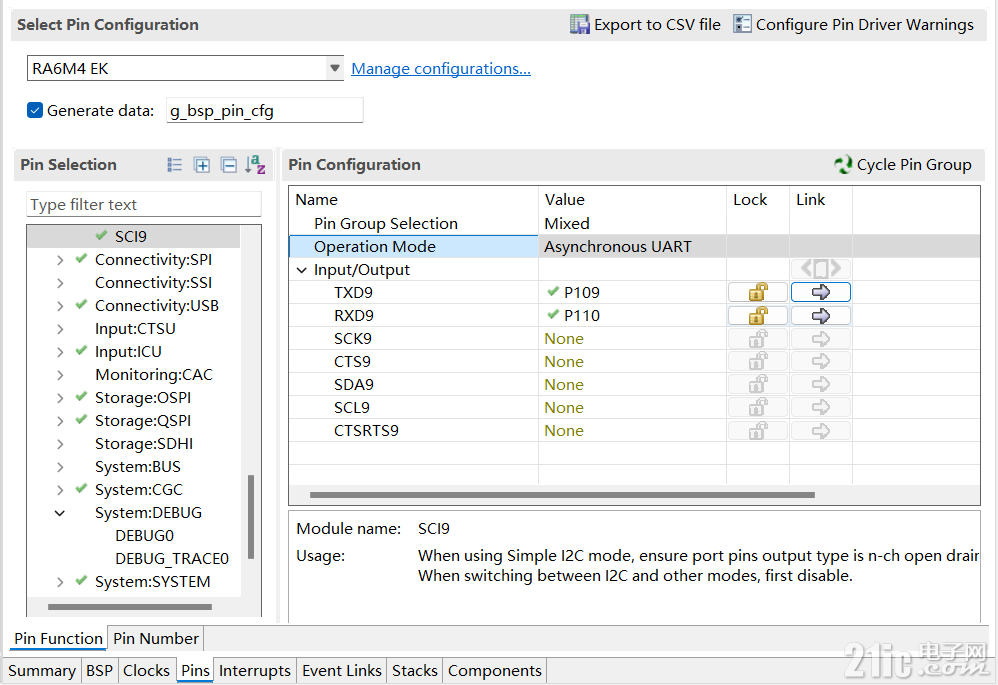The width and height of the screenshot is (998, 685).
Task: Expand Storage:OSPI tree node
Action: point(60,398)
